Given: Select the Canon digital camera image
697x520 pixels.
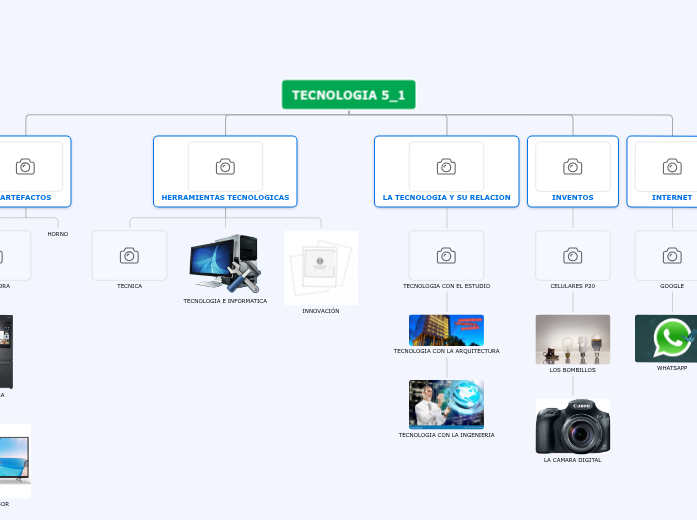Looking at the screenshot, I should tap(572, 426).
